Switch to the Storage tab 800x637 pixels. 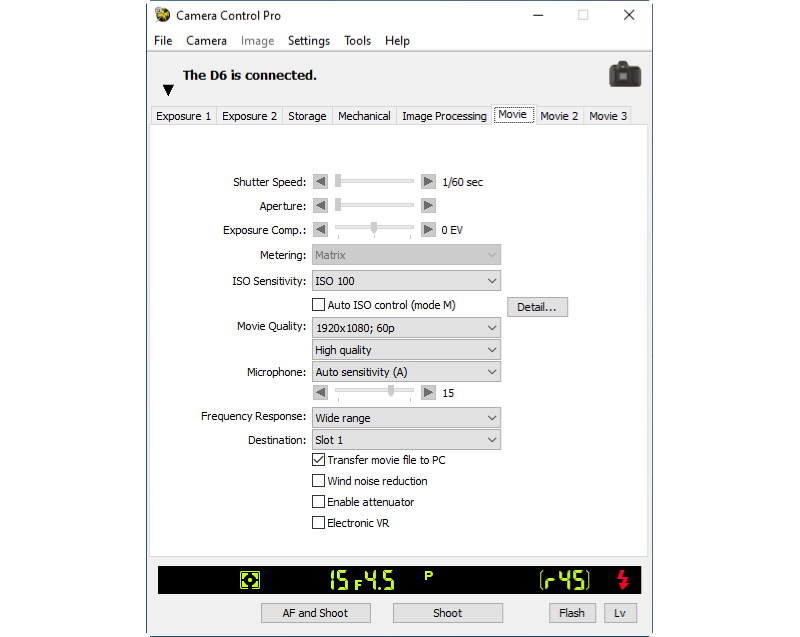(x=307, y=116)
